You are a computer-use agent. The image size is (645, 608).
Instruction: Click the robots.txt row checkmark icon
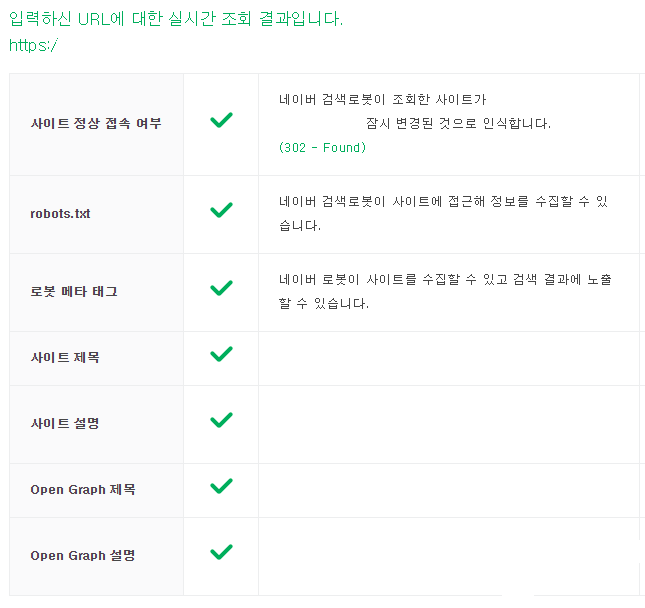point(221,210)
